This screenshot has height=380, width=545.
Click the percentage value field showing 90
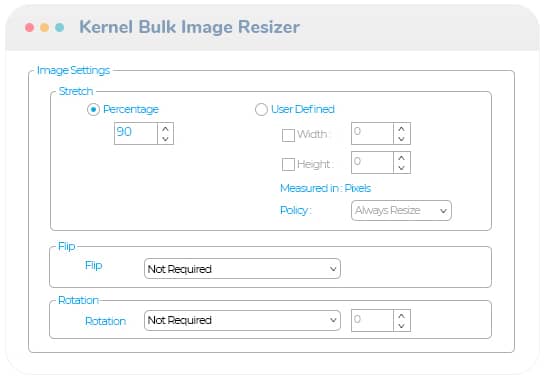136,133
